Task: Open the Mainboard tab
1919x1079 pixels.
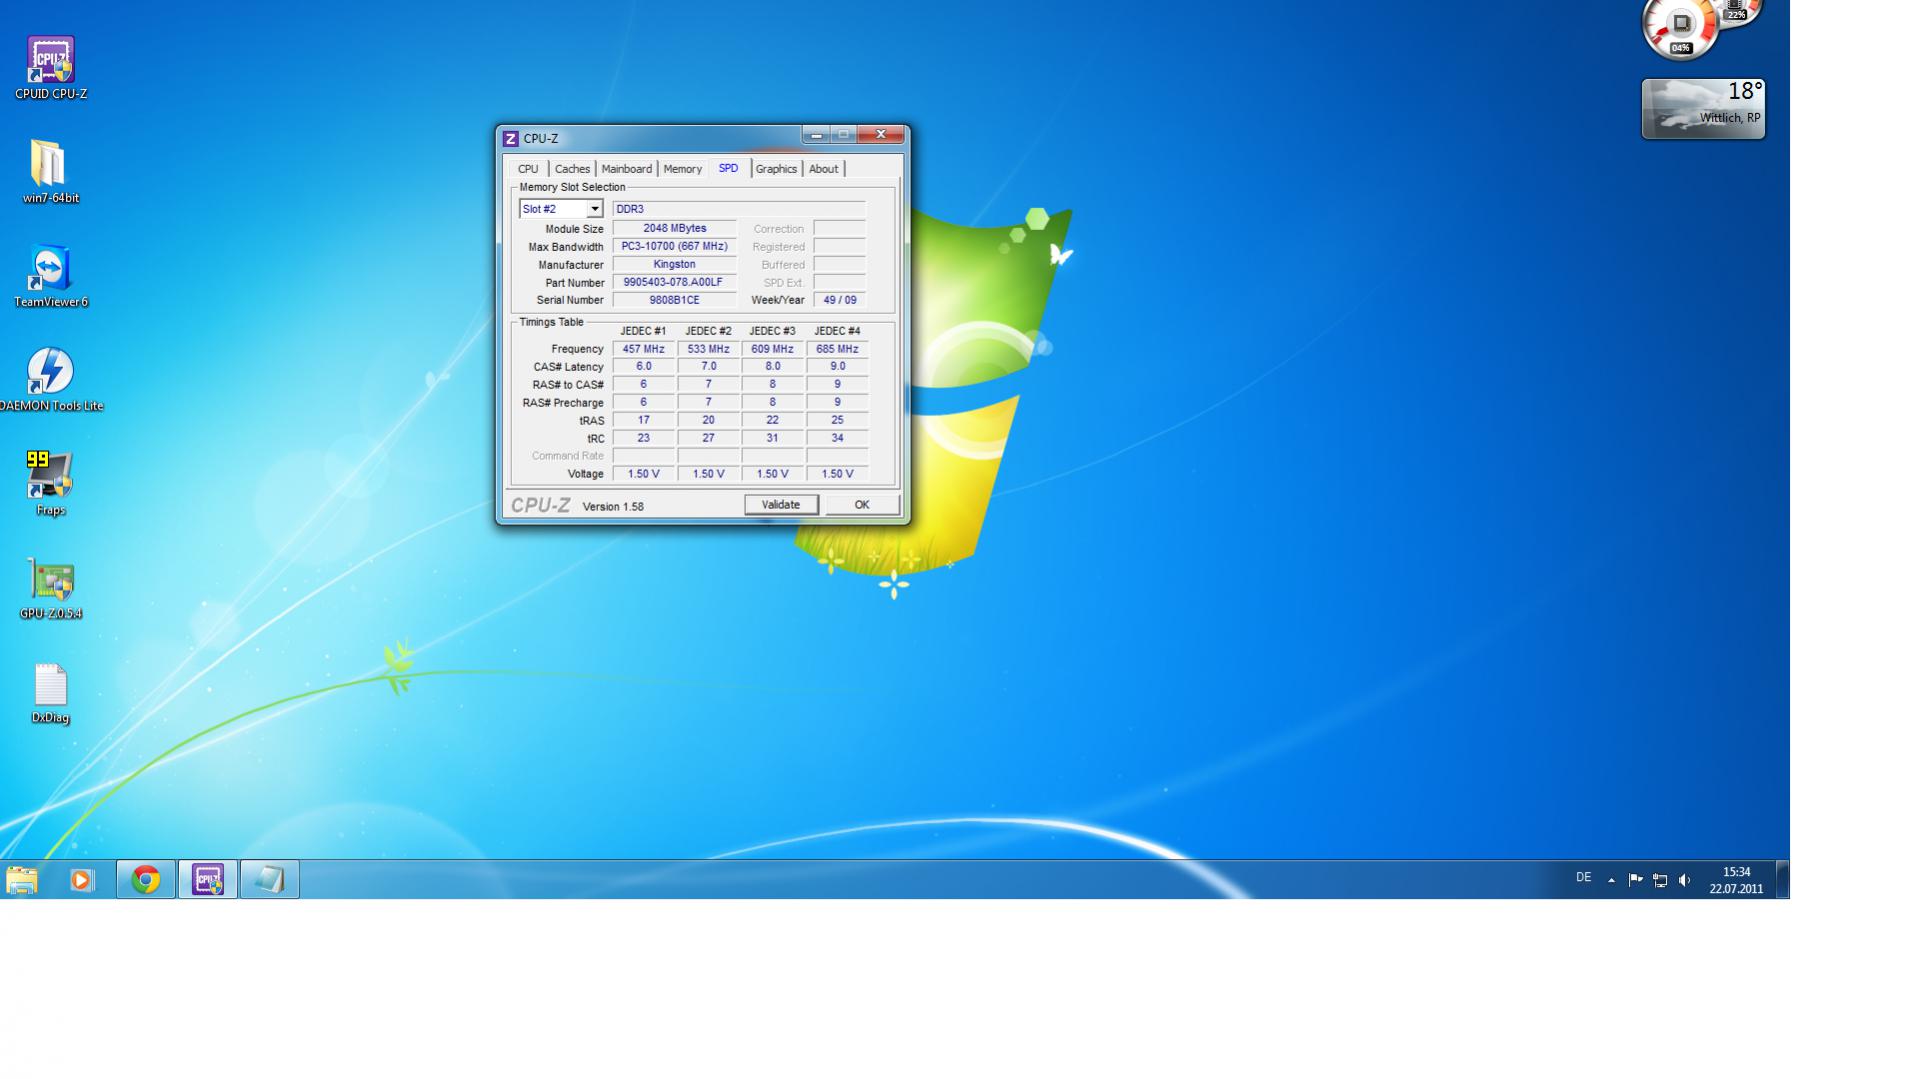Action: click(x=627, y=169)
